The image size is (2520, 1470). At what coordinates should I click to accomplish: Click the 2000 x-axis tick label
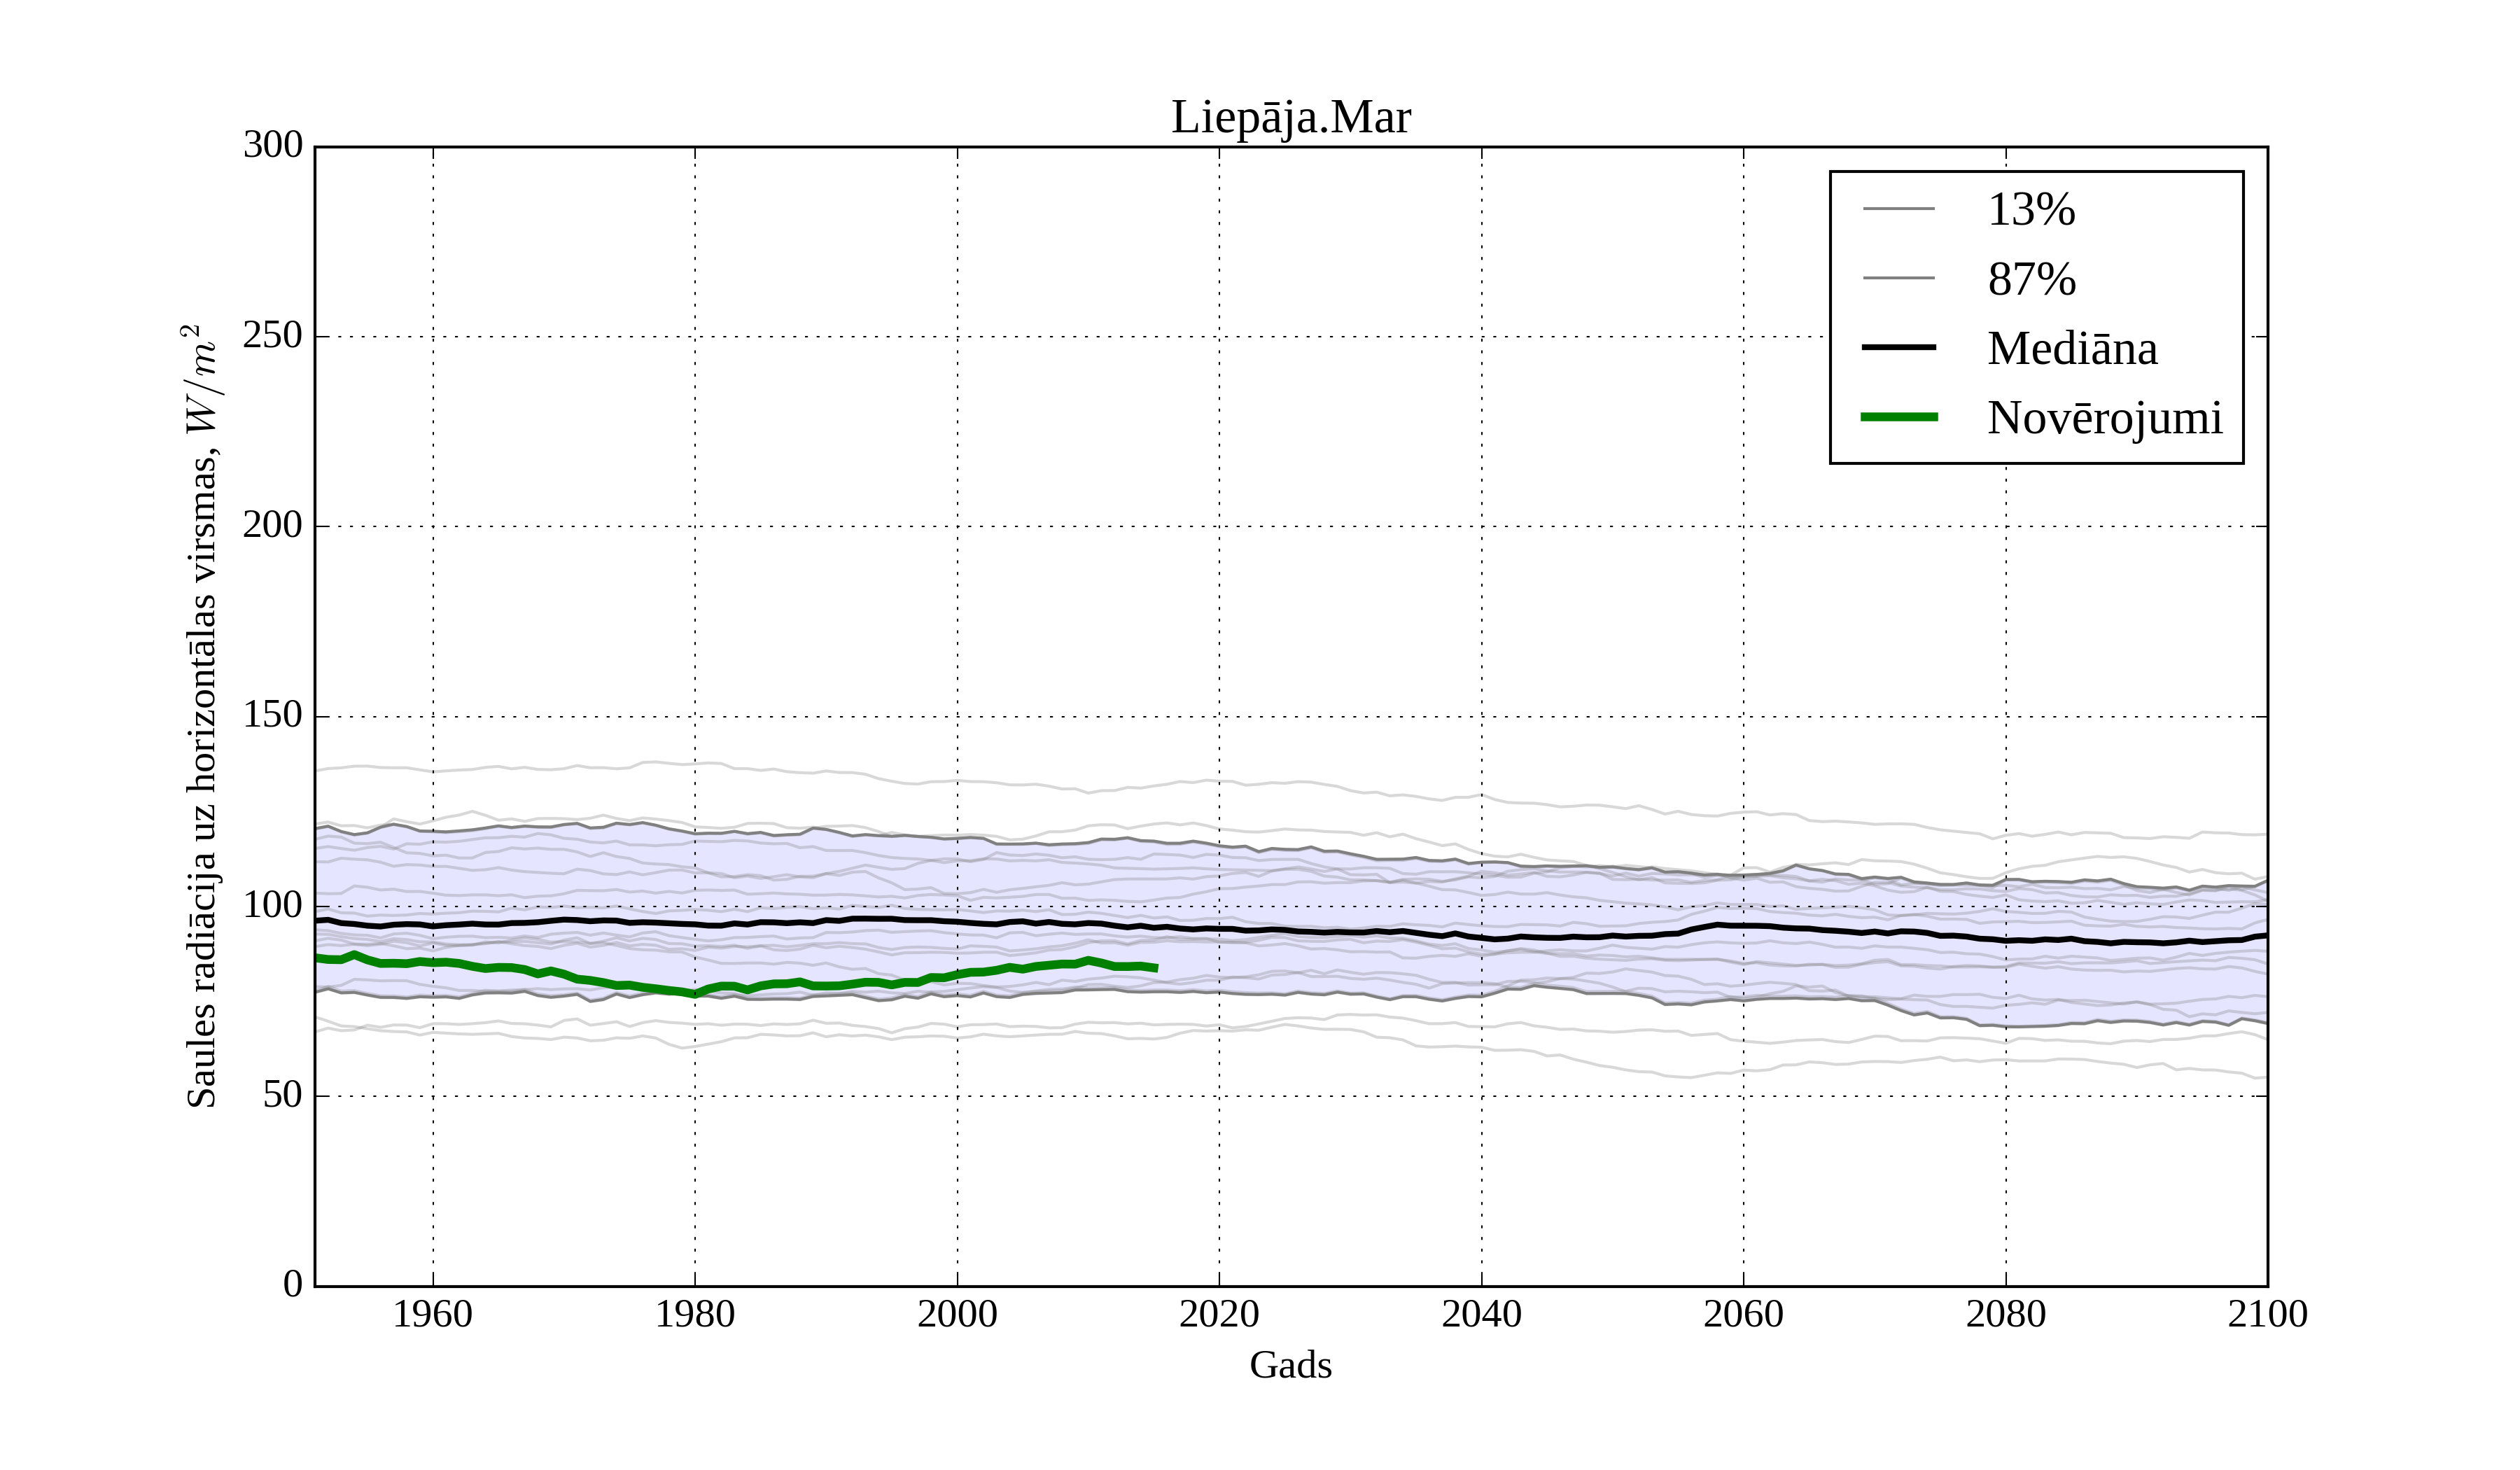[957, 1314]
